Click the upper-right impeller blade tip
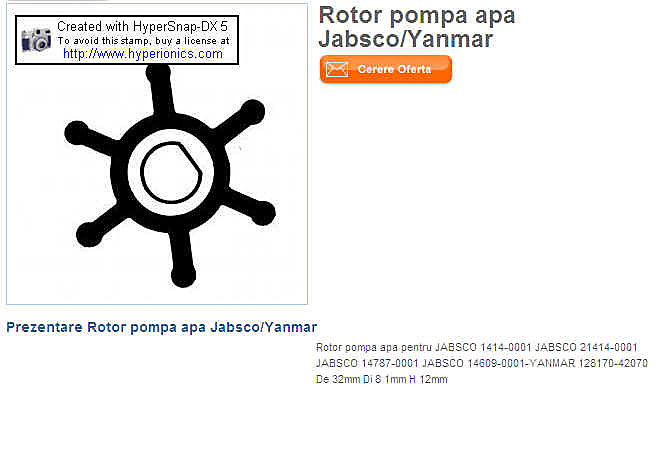The height and width of the screenshot is (460, 659). pos(252,112)
